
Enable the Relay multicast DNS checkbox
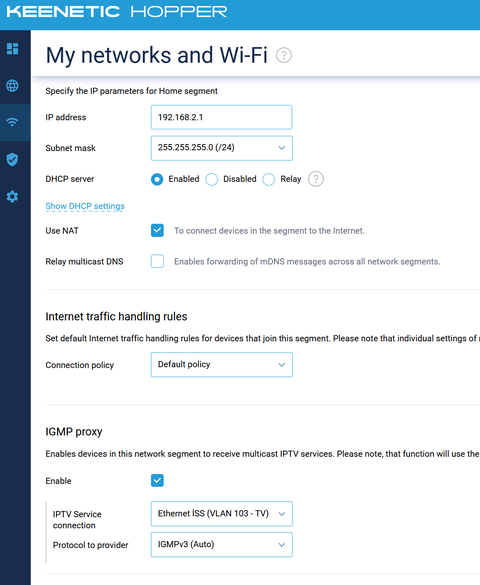pos(157,261)
